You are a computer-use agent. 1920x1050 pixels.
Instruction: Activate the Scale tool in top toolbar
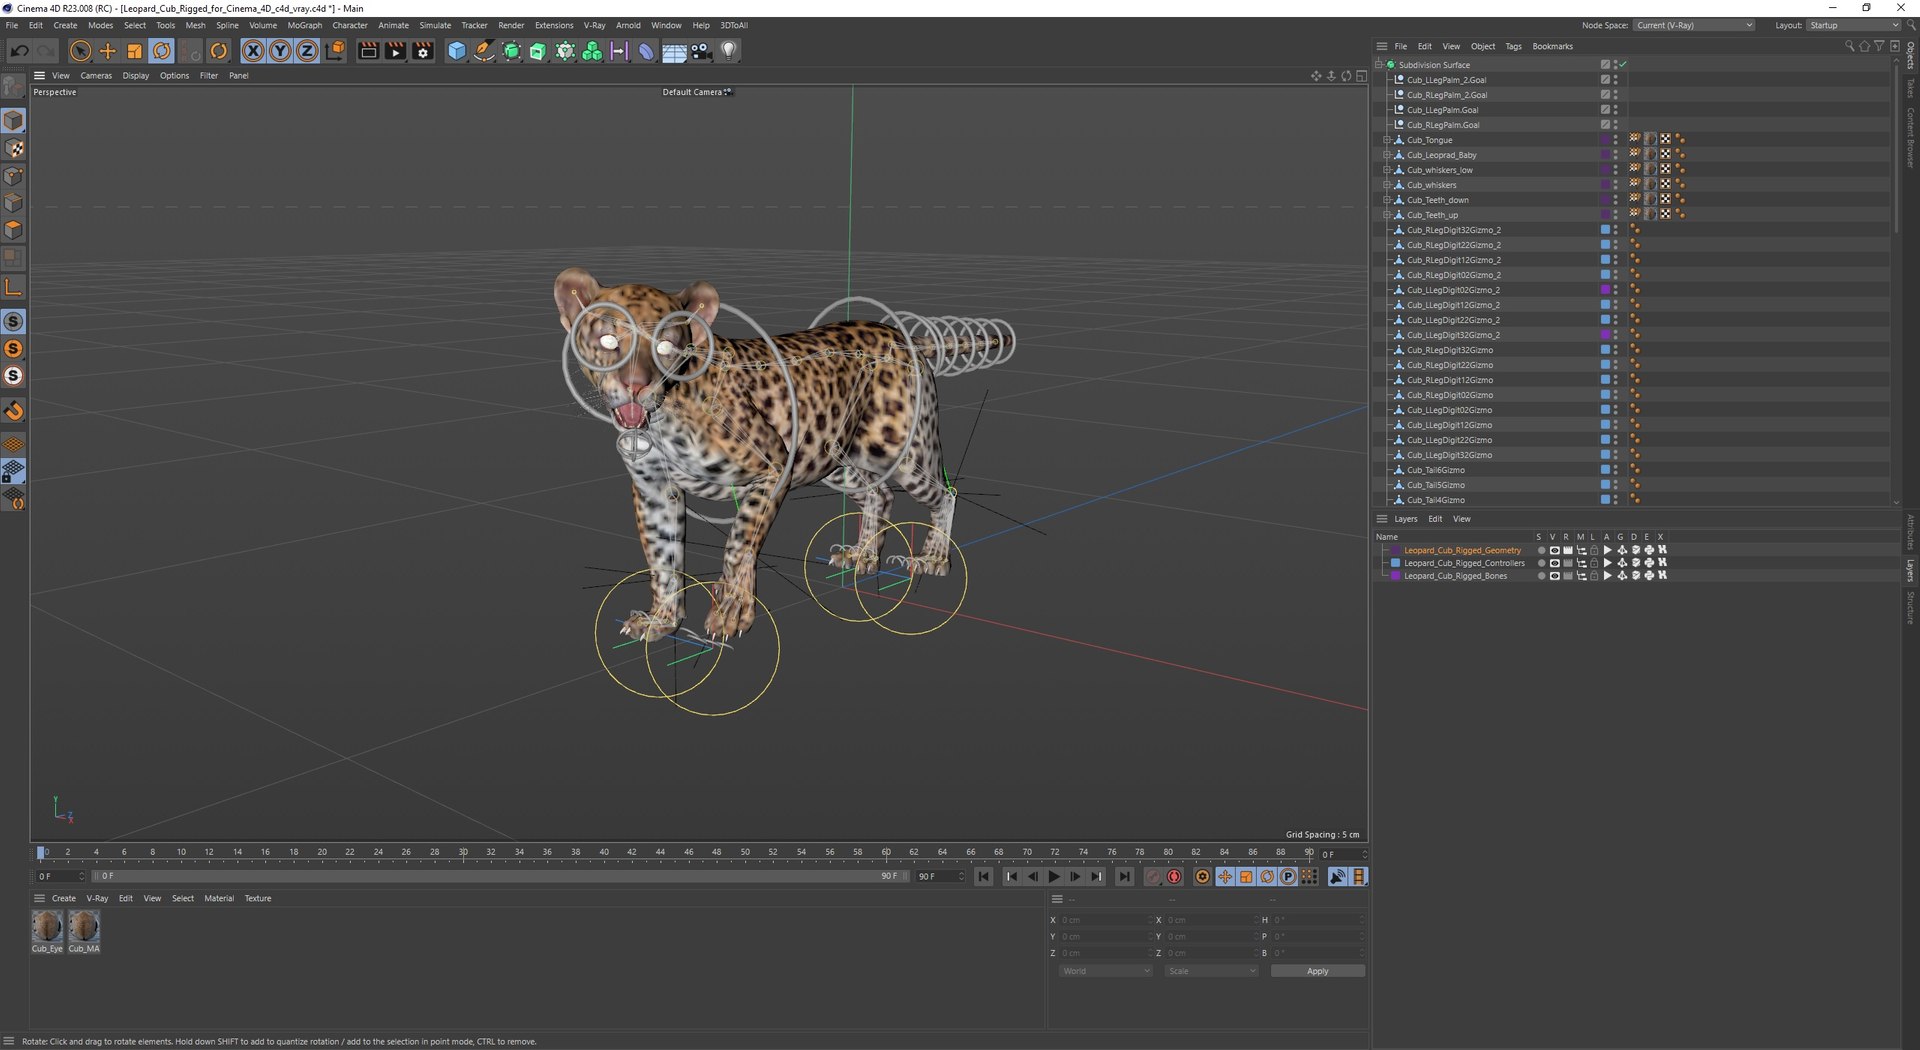tap(135, 51)
